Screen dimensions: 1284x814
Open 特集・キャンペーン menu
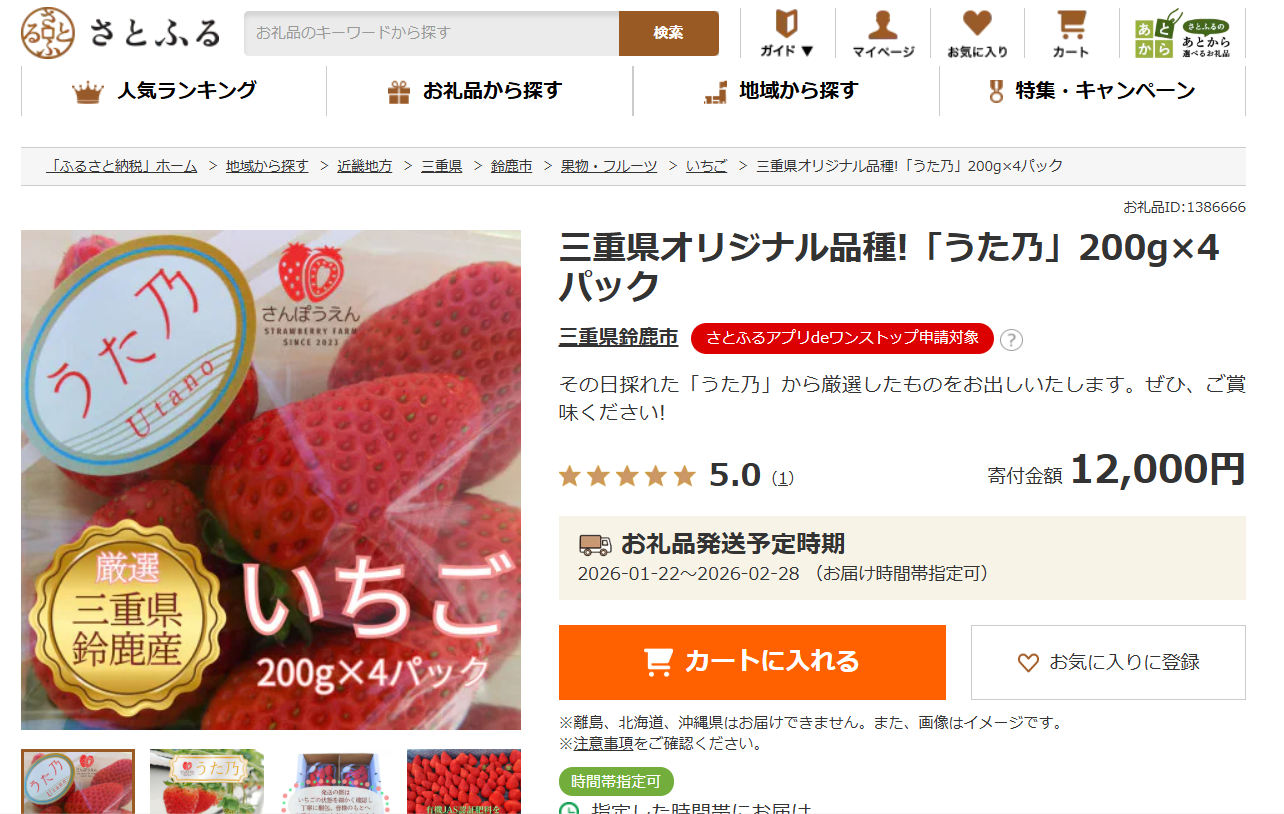1092,91
